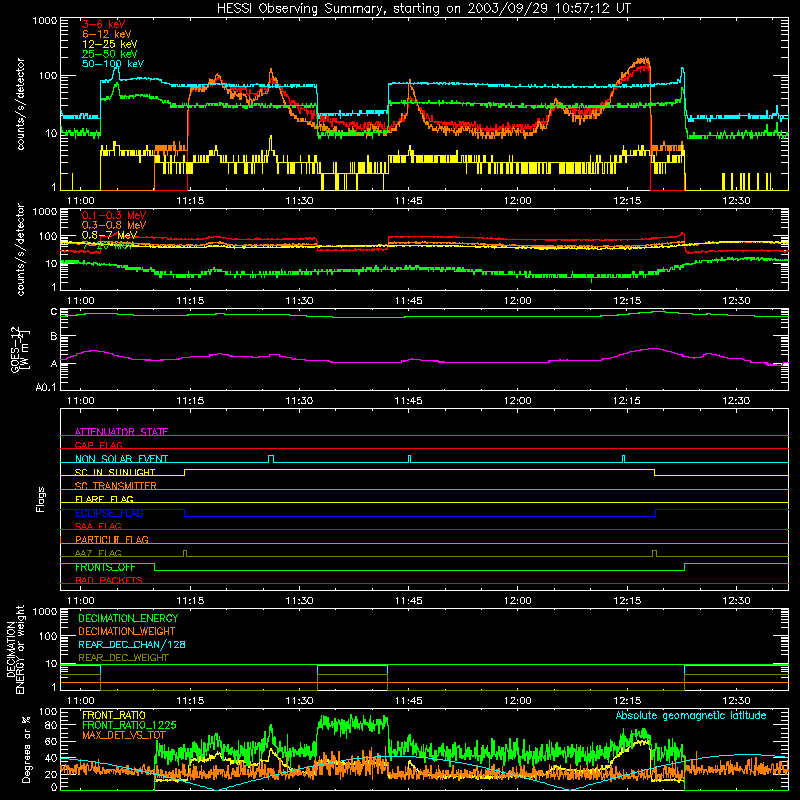Click the B tick label on the GOES plot
The image size is (800, 800).
coord(54,337)
